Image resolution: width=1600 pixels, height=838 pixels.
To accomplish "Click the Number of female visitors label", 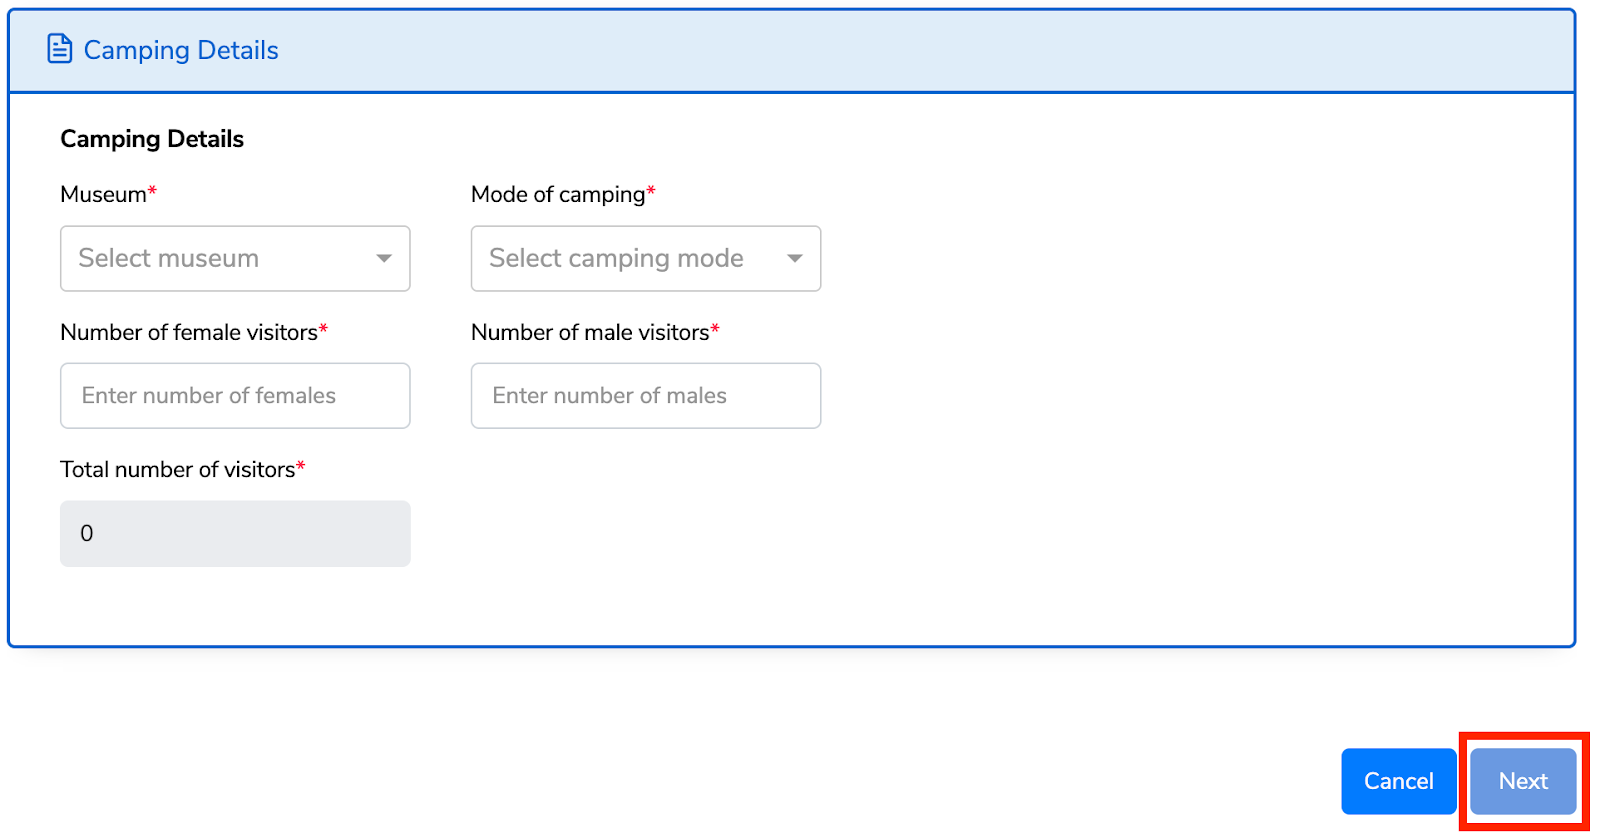I will coord(189,332).
